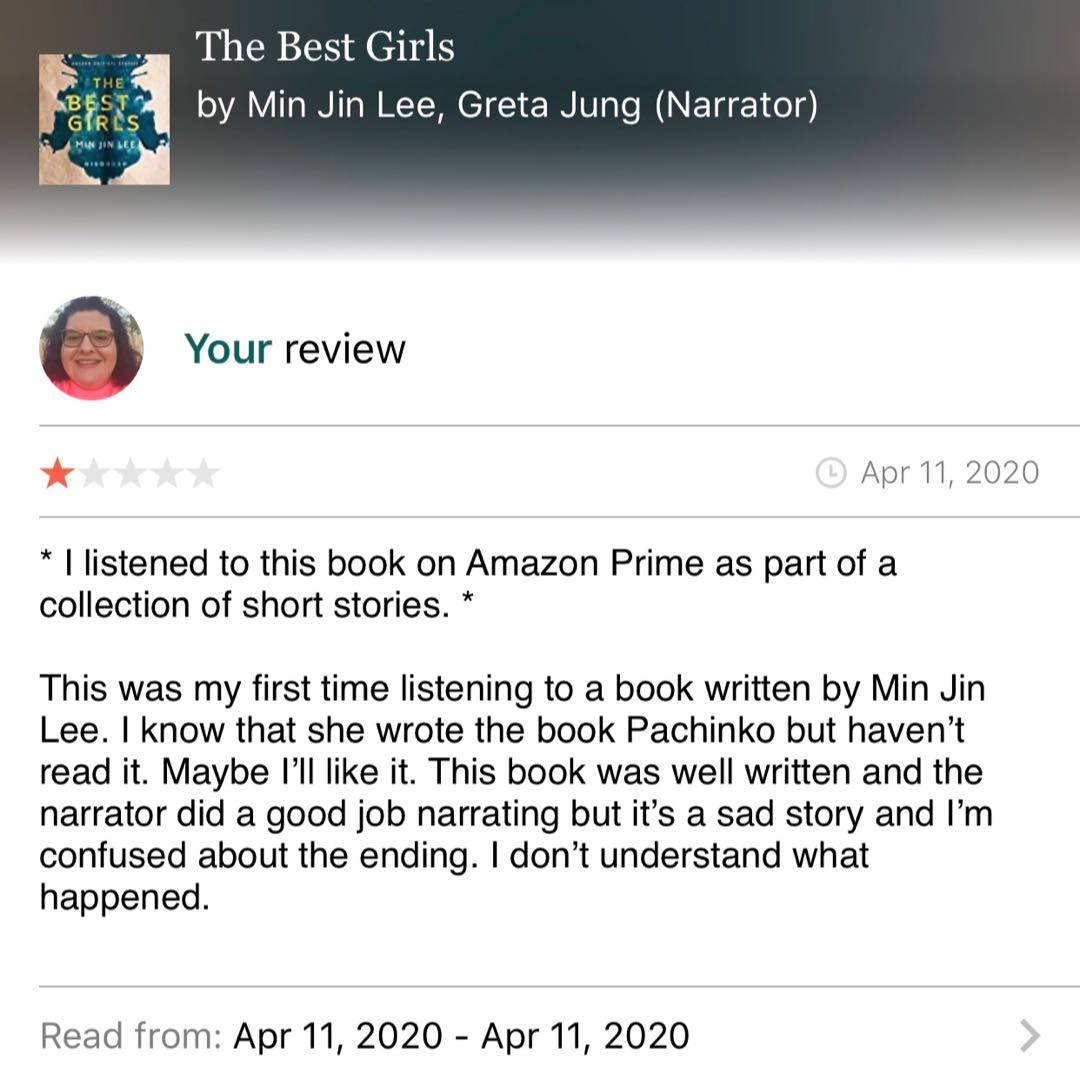Set rating to two stars
Viewport: 1080px width, 1080px height.
93,473
